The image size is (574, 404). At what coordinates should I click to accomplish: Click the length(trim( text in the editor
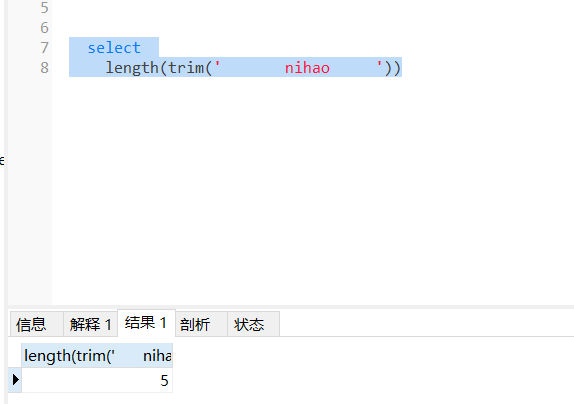[x=159, y=68]
